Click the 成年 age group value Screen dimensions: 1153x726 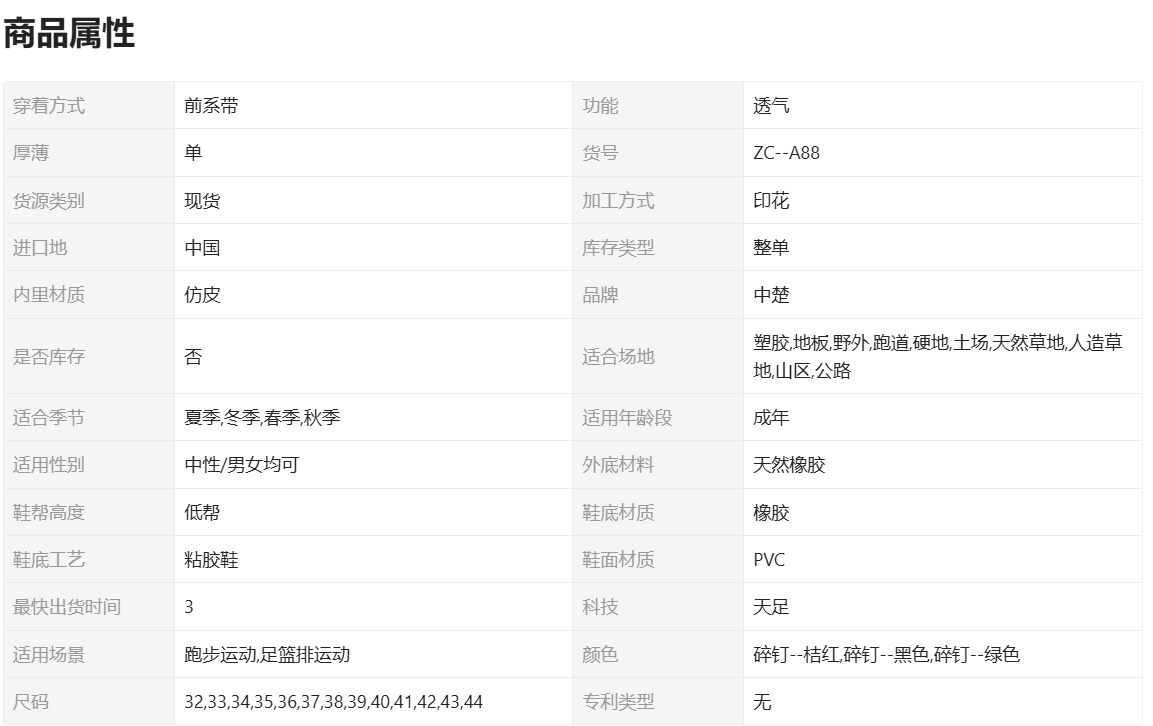(771, 418)
